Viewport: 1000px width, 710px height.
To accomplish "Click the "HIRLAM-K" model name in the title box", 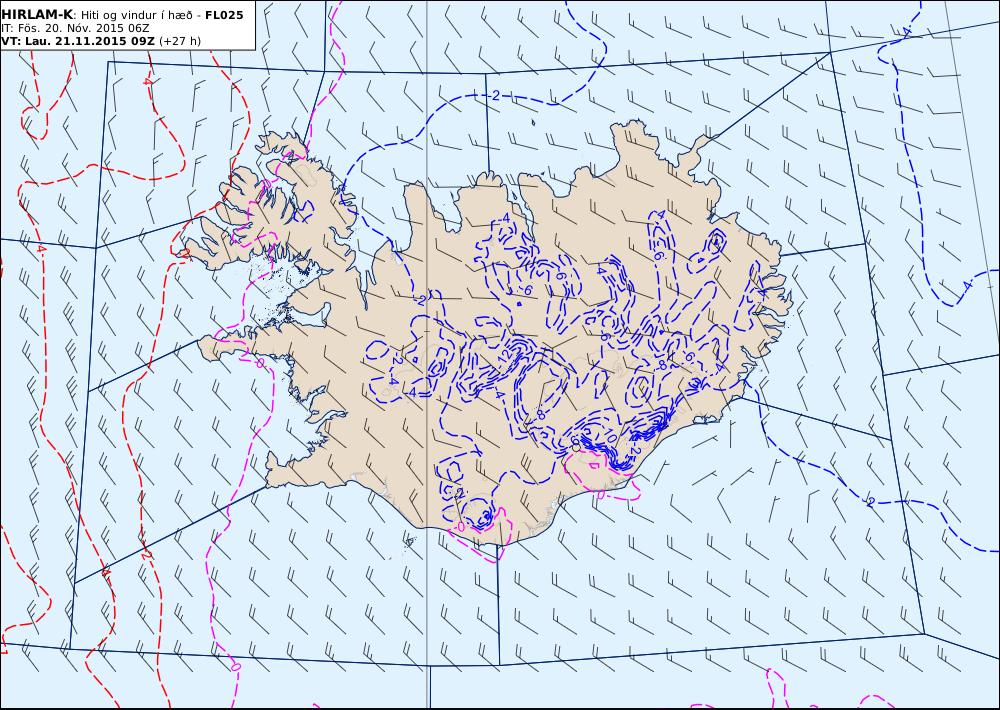I will click(38, 15).
